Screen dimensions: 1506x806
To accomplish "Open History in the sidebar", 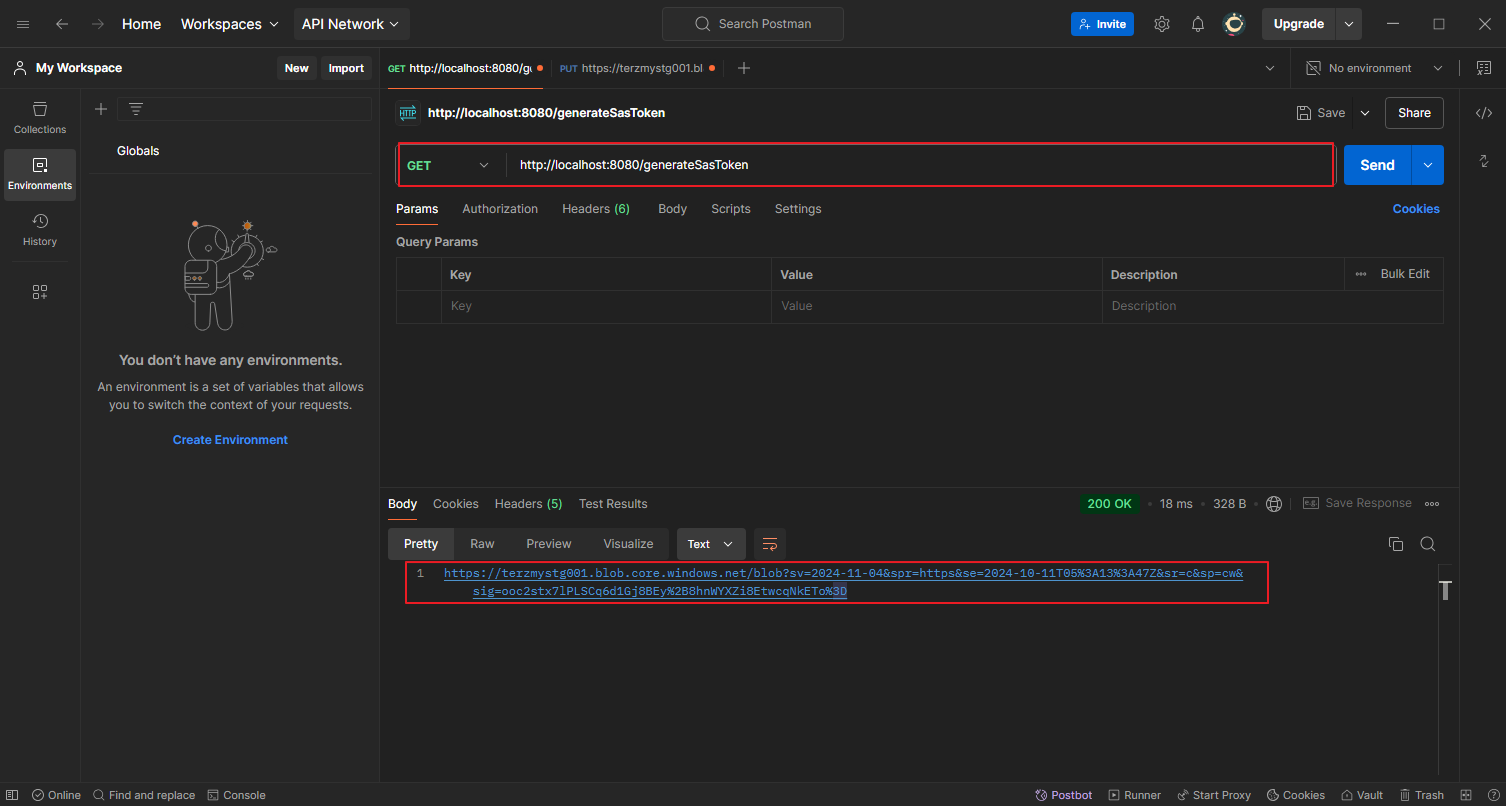I will point(40,230).
